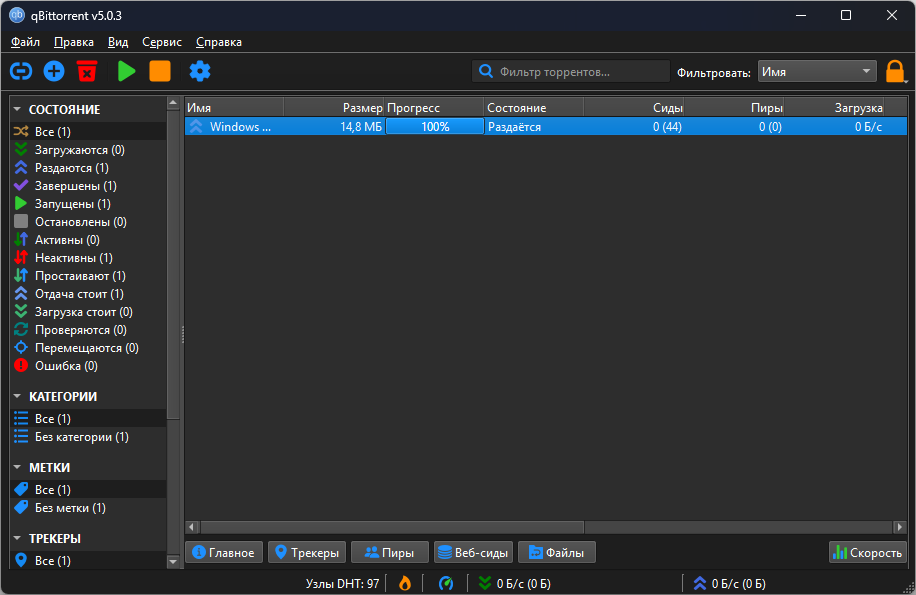Toggle alternative speed limits speedometer icon
The image size is (916, 595).
pyautogui.click(x=446, y=583)
